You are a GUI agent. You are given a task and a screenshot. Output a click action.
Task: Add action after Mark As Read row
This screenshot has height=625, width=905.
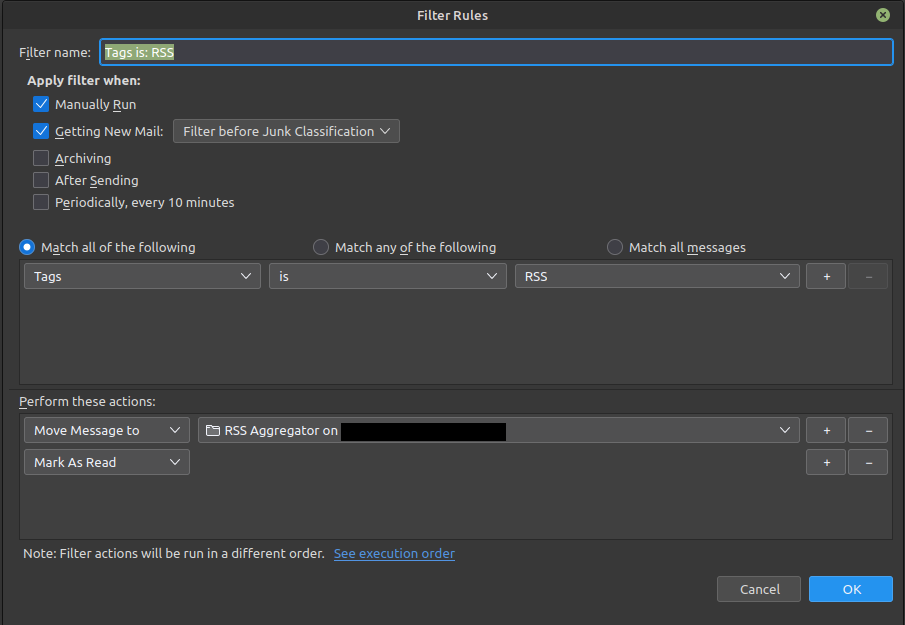(826, 463)
